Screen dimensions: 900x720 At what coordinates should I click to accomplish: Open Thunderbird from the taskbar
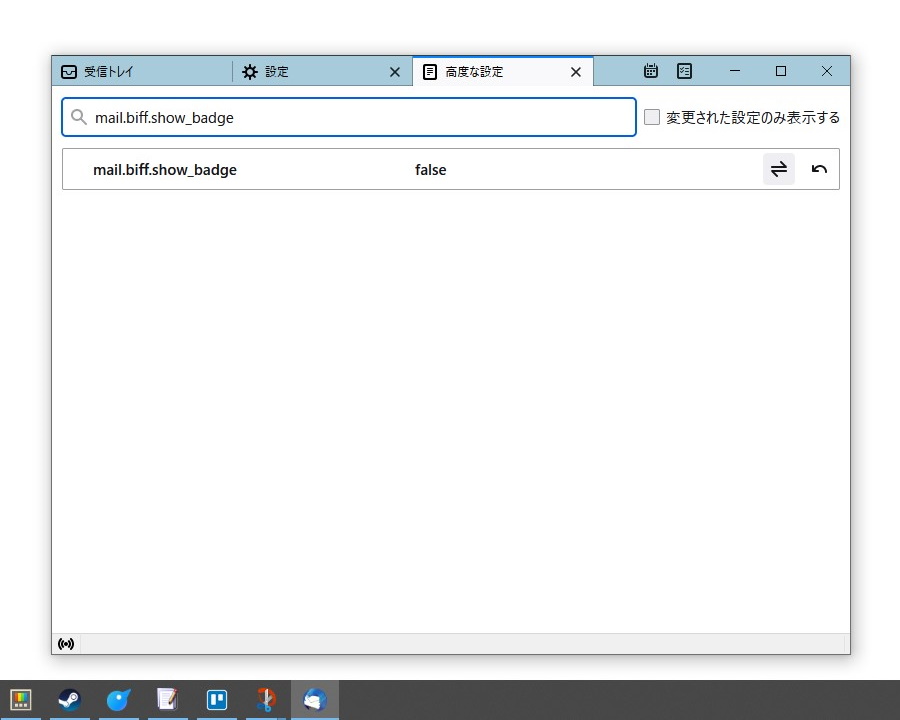pos(314,699)
